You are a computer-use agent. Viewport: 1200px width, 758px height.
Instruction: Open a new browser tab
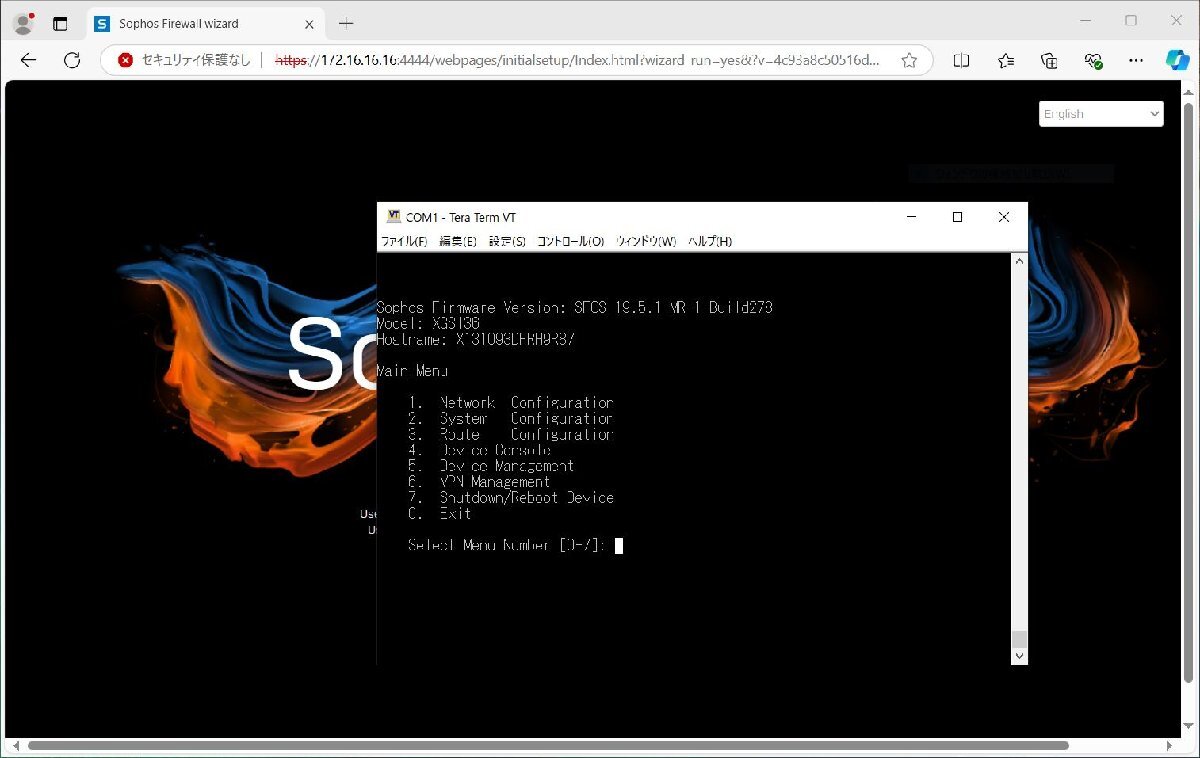pyautogui.click(x=346, y=23)
